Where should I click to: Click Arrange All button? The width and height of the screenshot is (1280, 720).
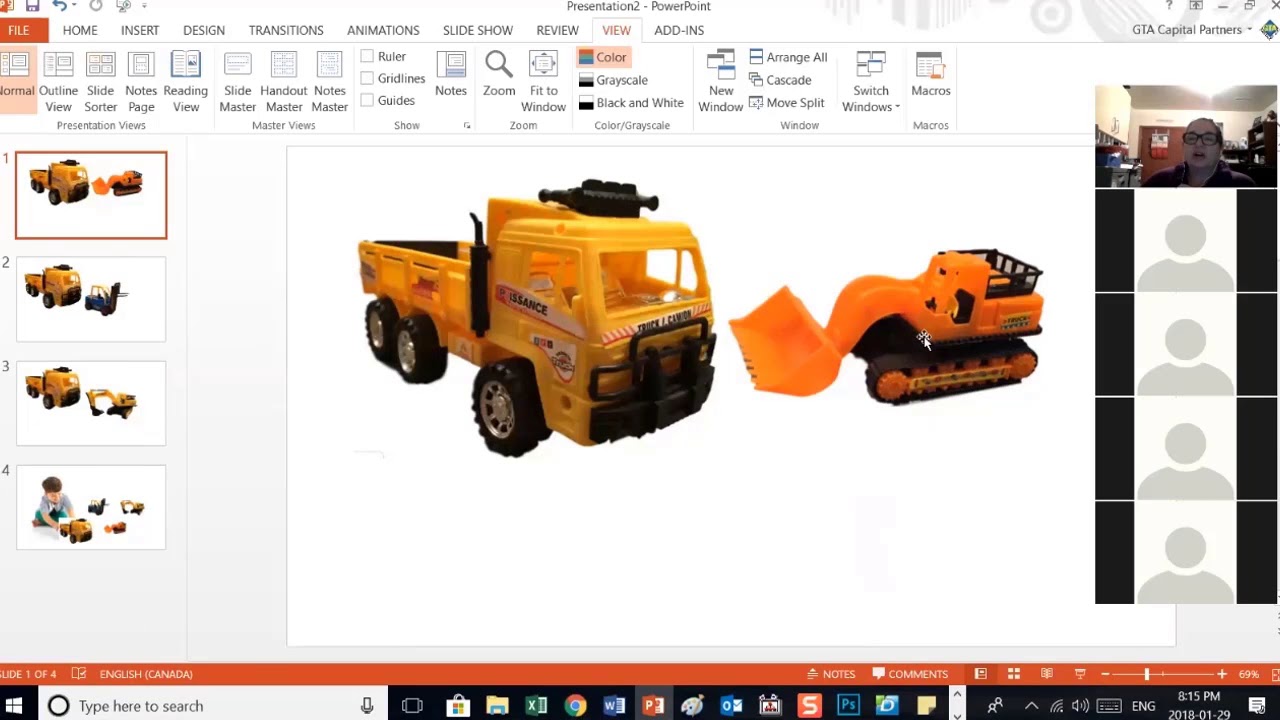(788, 57)
